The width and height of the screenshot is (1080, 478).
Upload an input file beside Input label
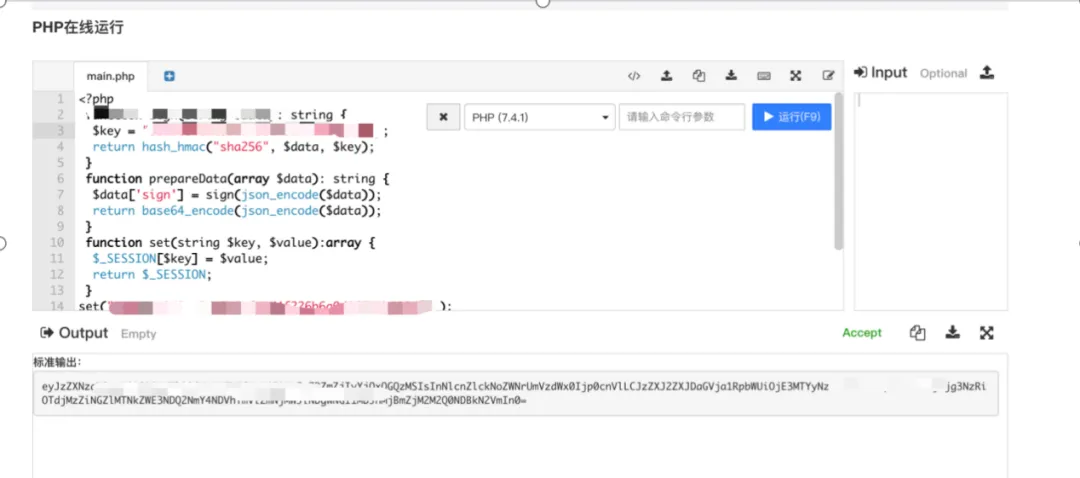[x=987, y=73]
